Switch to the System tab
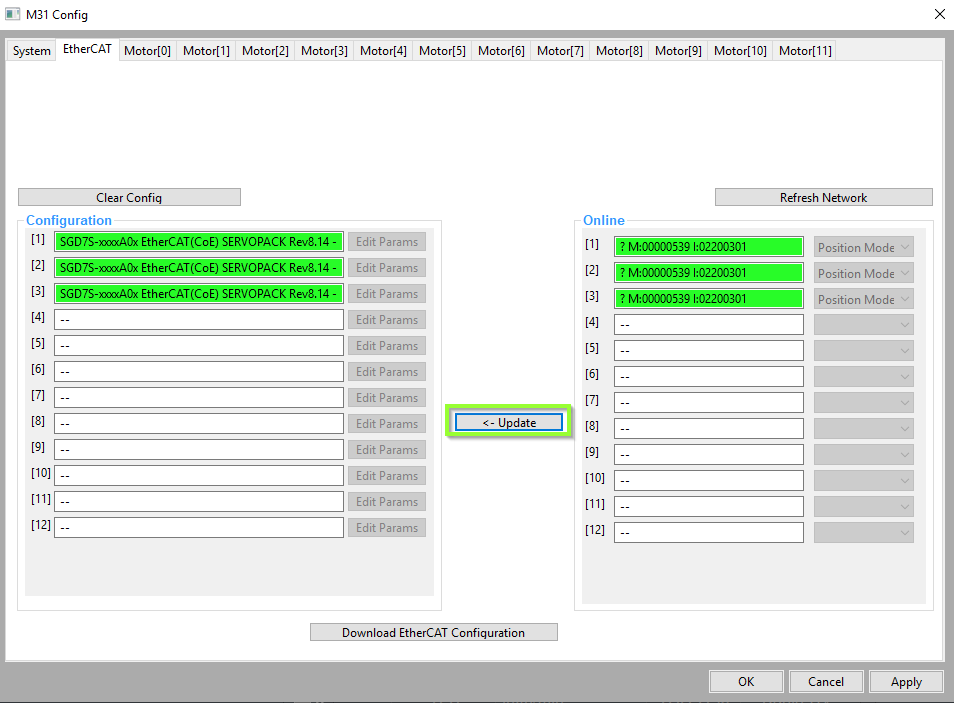The image size is (954, 703). coord(32,51)
